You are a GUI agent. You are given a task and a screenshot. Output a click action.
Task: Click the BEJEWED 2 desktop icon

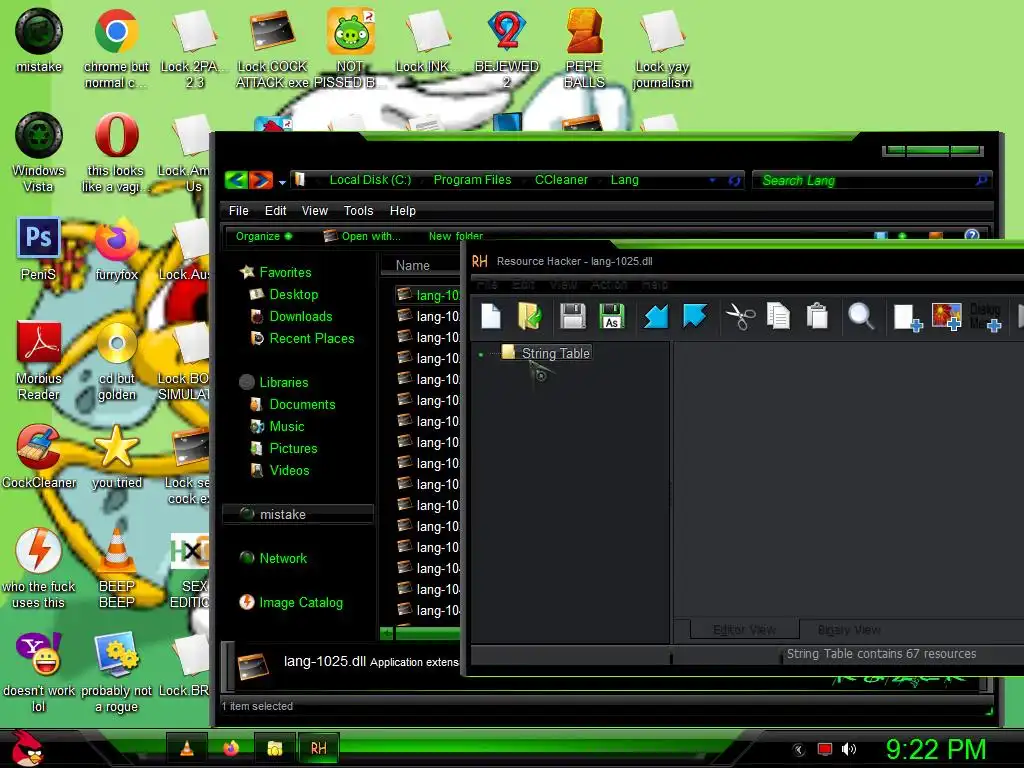507,50
